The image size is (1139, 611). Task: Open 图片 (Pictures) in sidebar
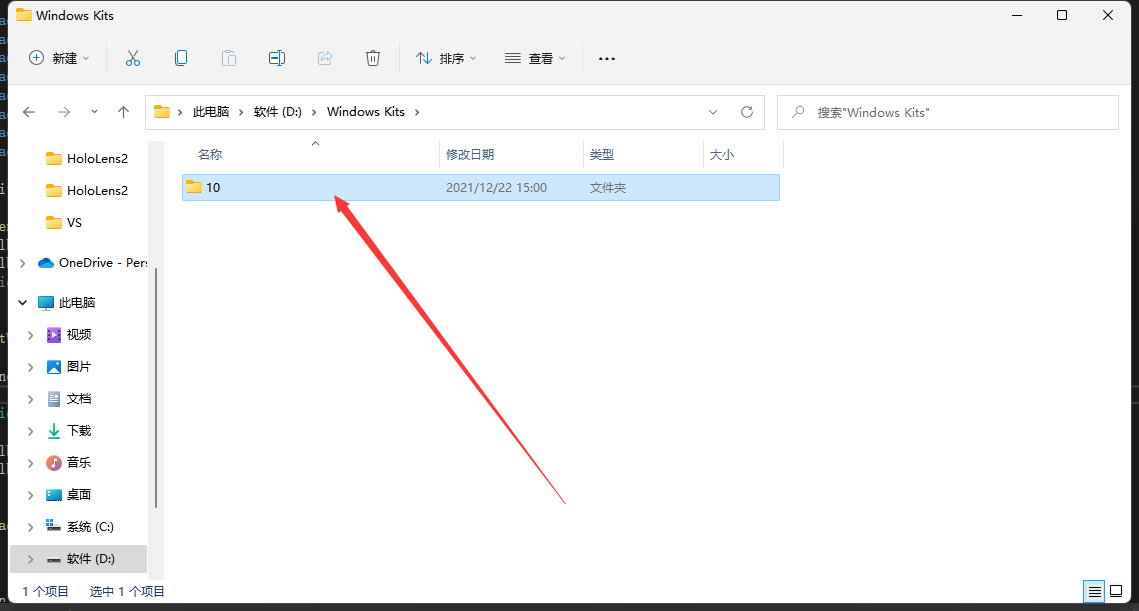(69, 367)
